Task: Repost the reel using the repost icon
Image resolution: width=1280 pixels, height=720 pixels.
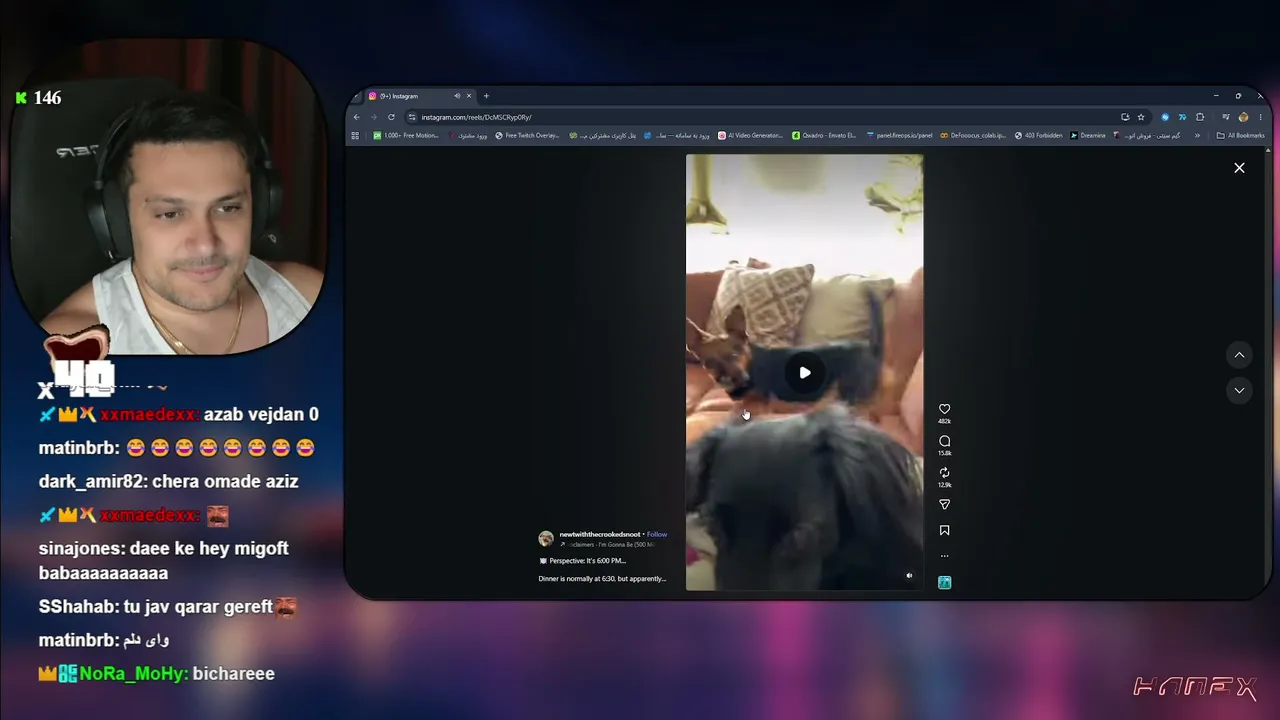Action: (x=944, y=473)
